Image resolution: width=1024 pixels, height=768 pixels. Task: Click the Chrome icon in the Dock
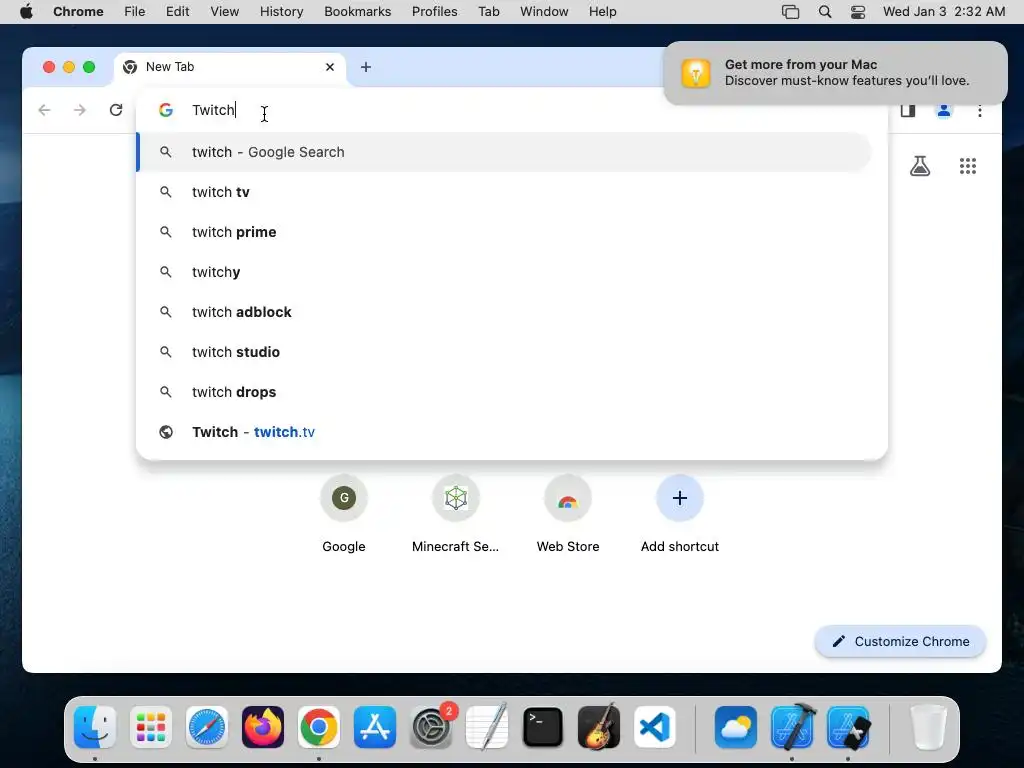[319, 727]
